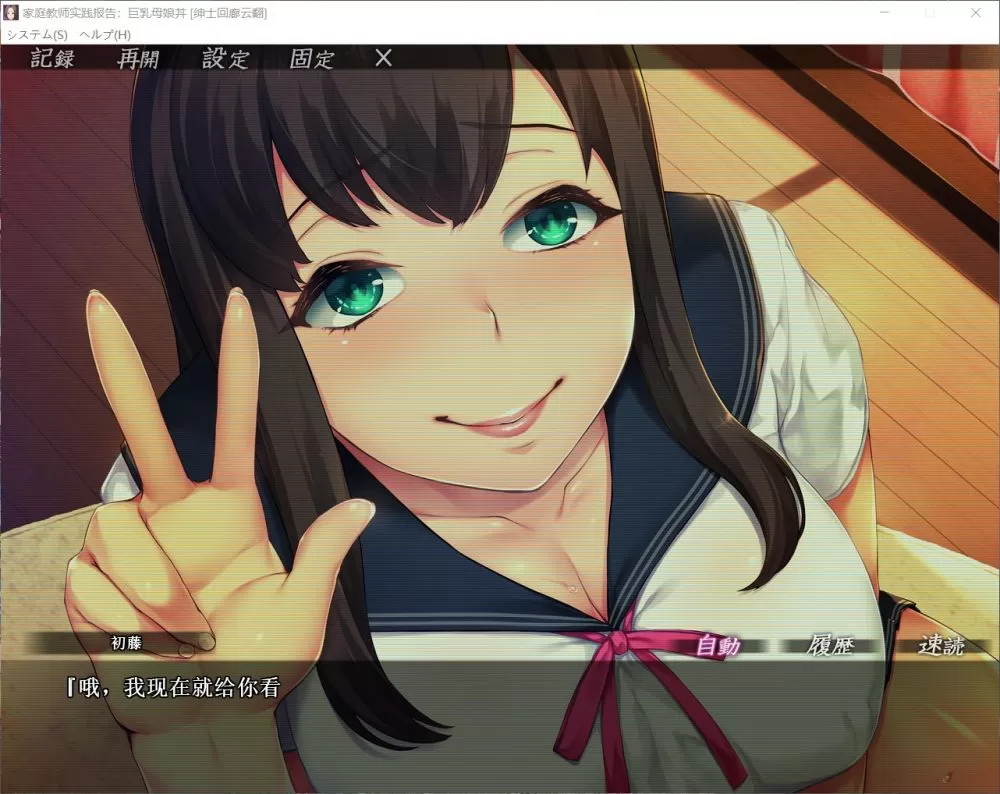
Task: Maximize the game window
Action: (x=930, y=13)
